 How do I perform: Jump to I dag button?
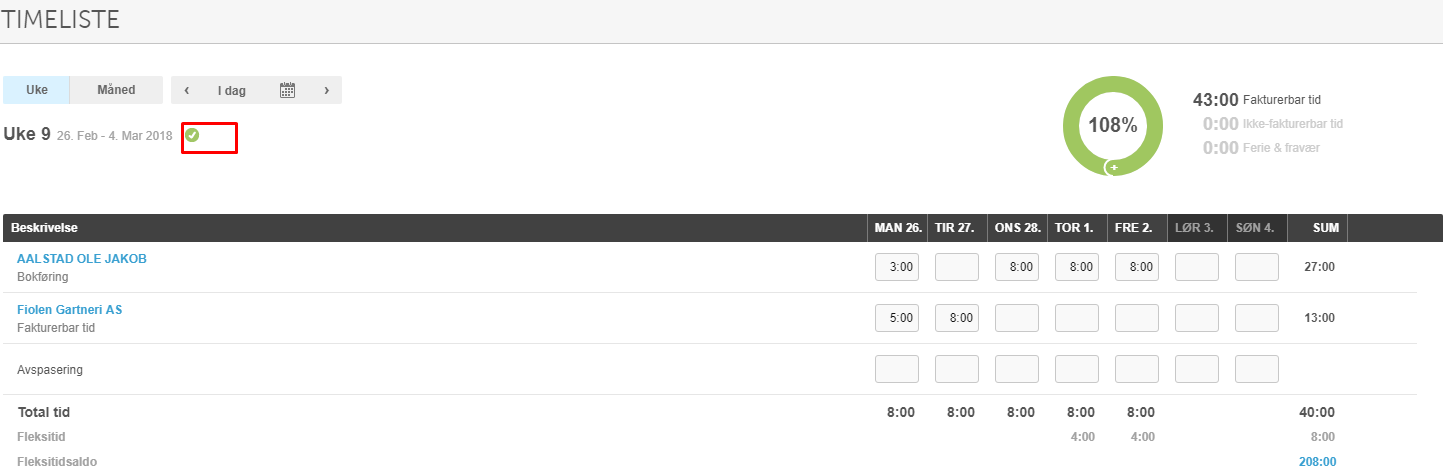(233, 90)
